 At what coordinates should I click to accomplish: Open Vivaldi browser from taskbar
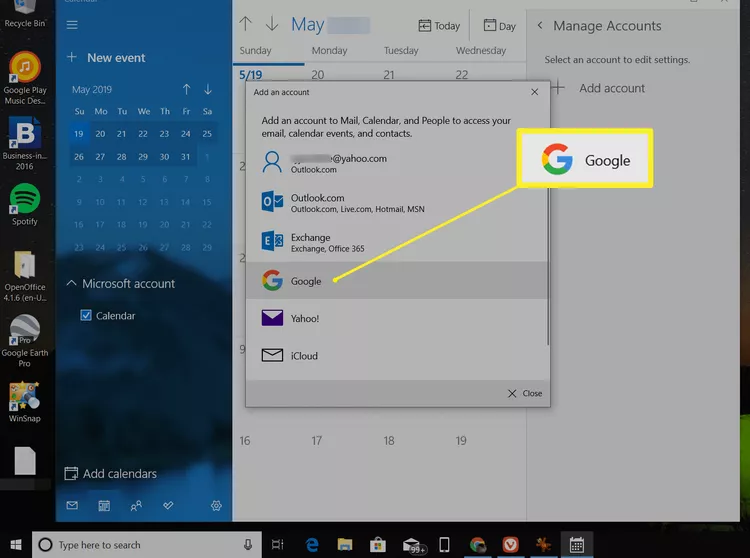tap(510, 545)
